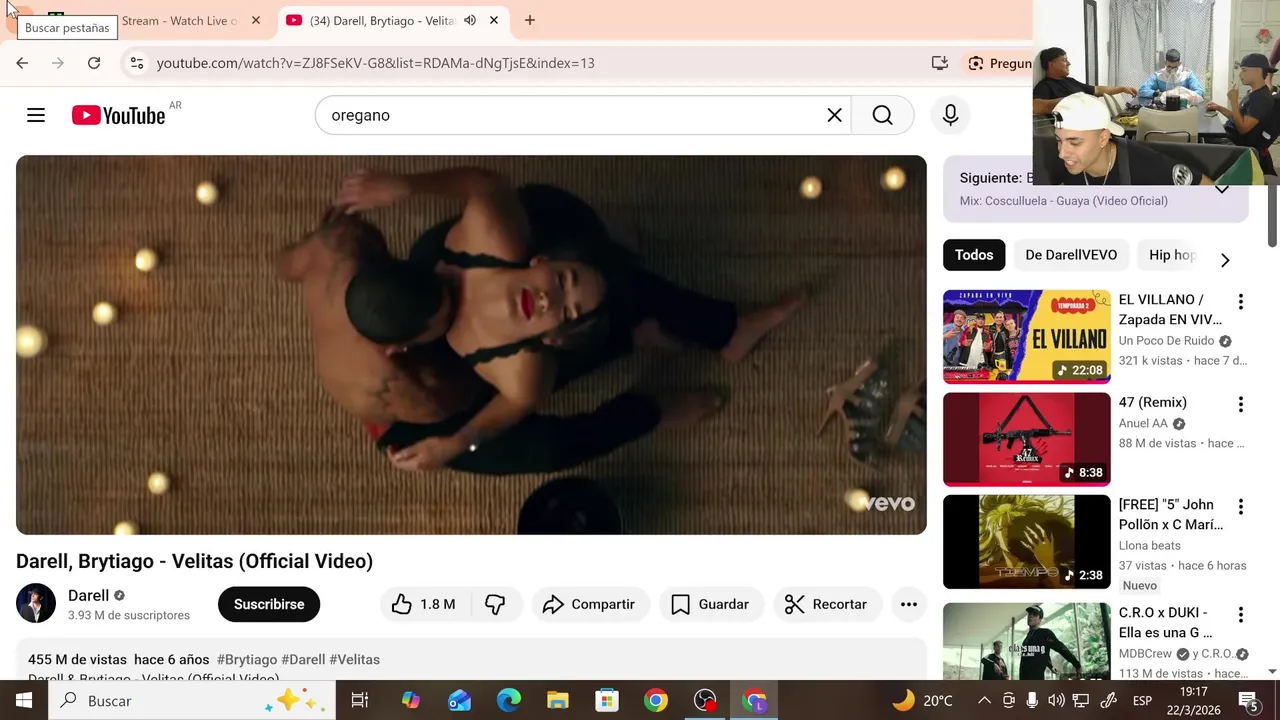Viewport: 1280px width, 720px height.
Task: Open File Explorer from taskbar
Action: 557,701
